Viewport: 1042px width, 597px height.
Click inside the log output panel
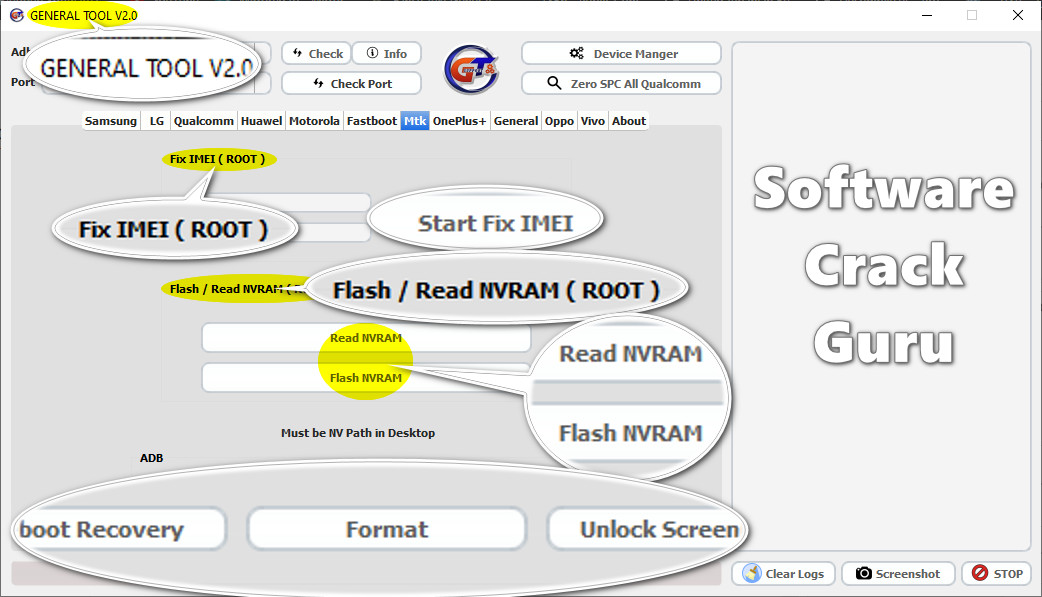(x=881, y=297)
